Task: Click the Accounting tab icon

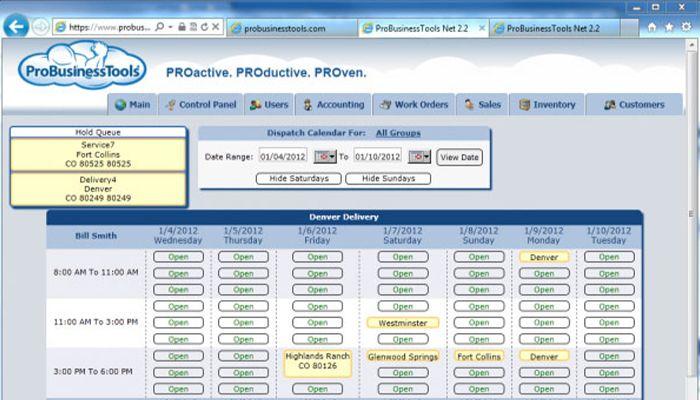Action: (308, 105)
